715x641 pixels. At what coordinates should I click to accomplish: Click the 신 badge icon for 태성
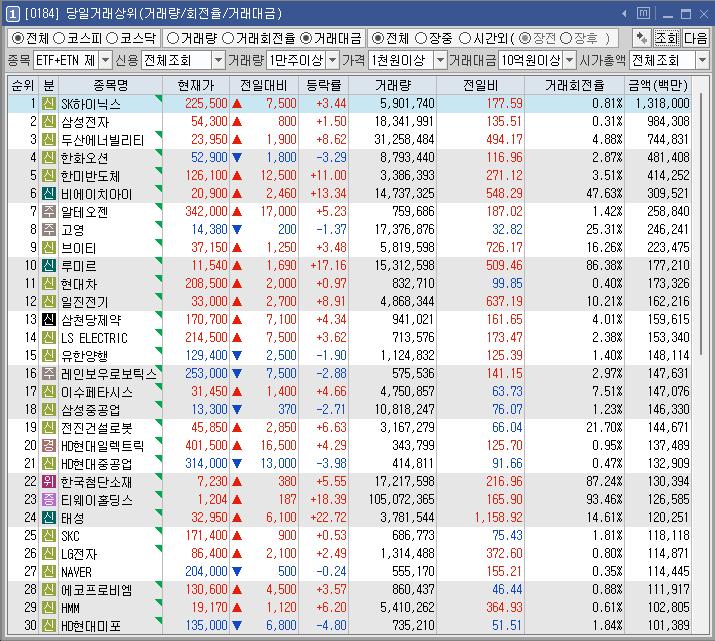(x=49, y=517)
